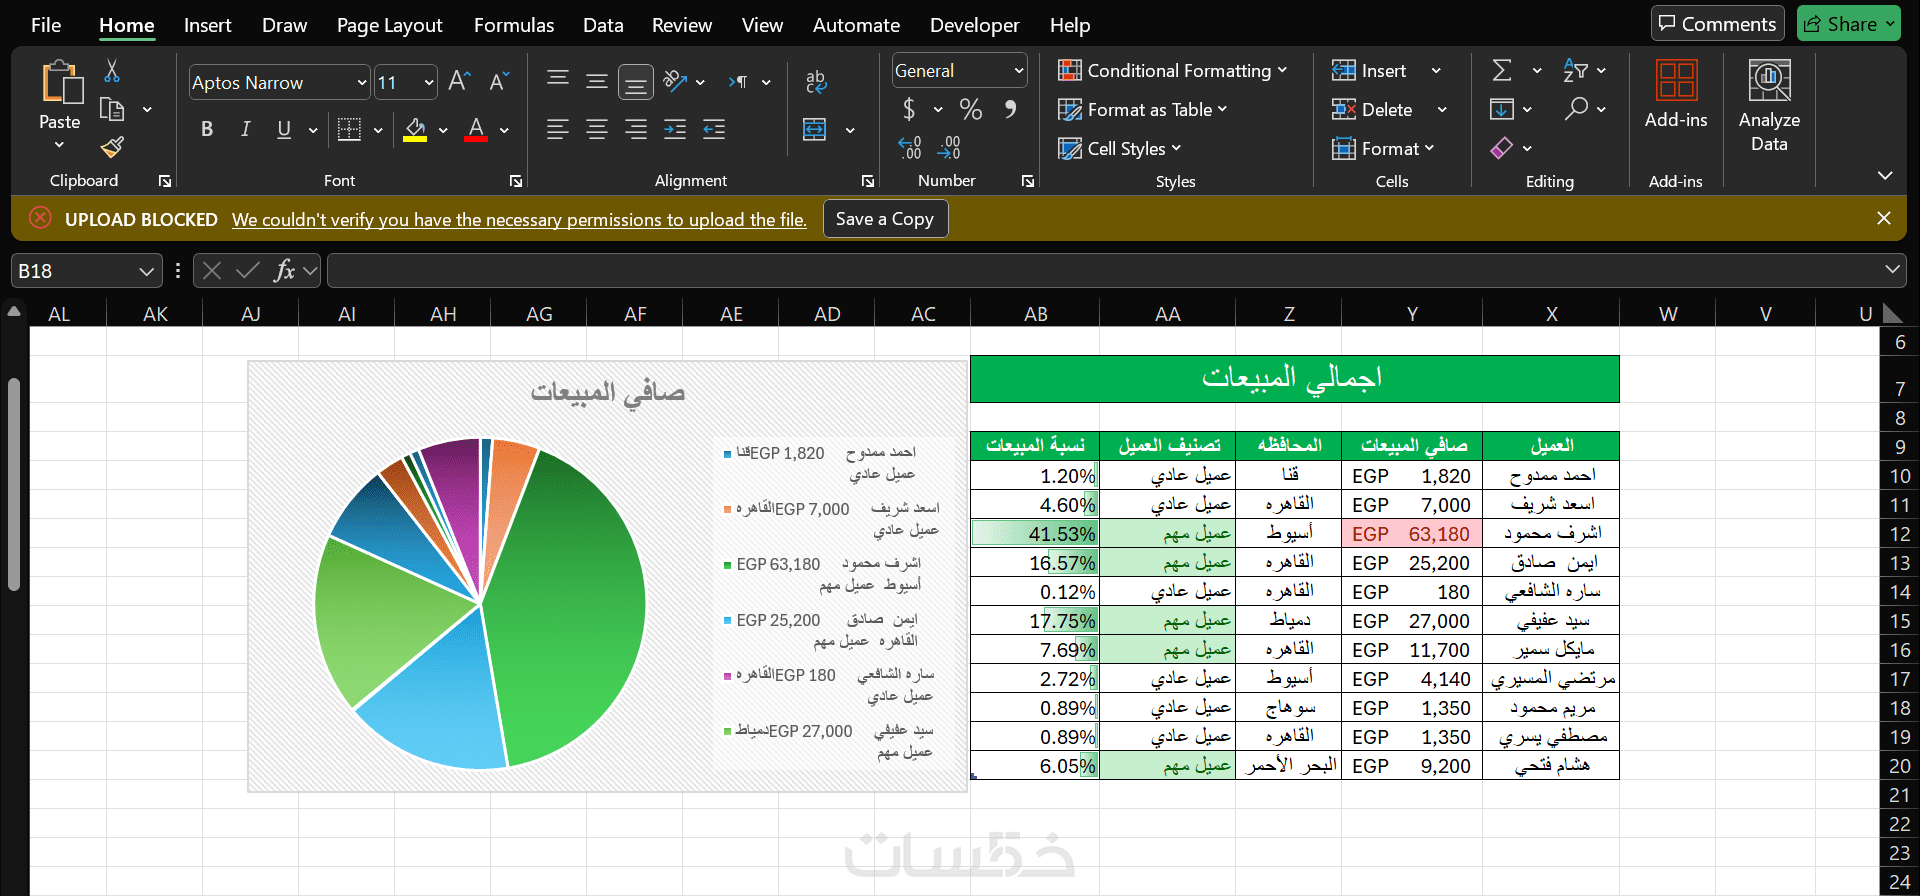Screen dimensions: 1920x896
Task: Click Find and Select magnifier icon
Action: pyautogui.click(x=1577, y=108)
